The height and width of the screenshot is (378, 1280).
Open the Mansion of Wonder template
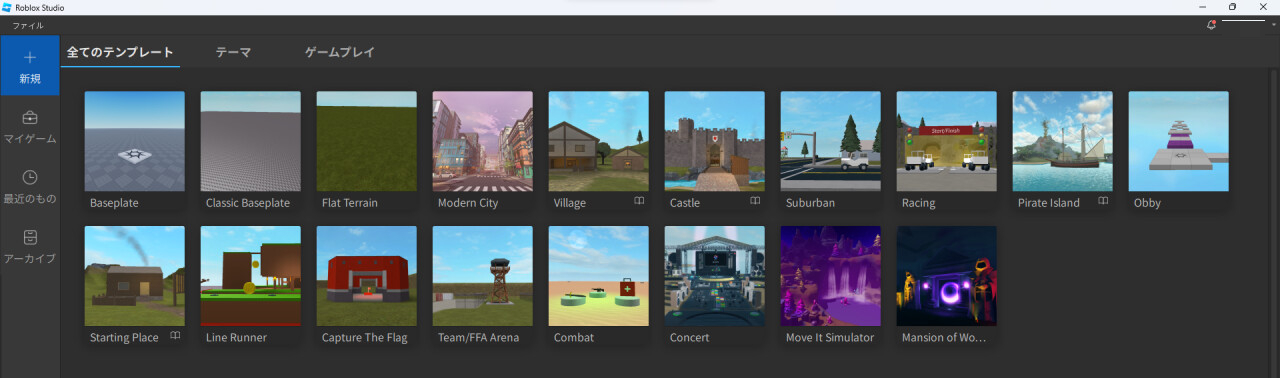tap(947, 276)
